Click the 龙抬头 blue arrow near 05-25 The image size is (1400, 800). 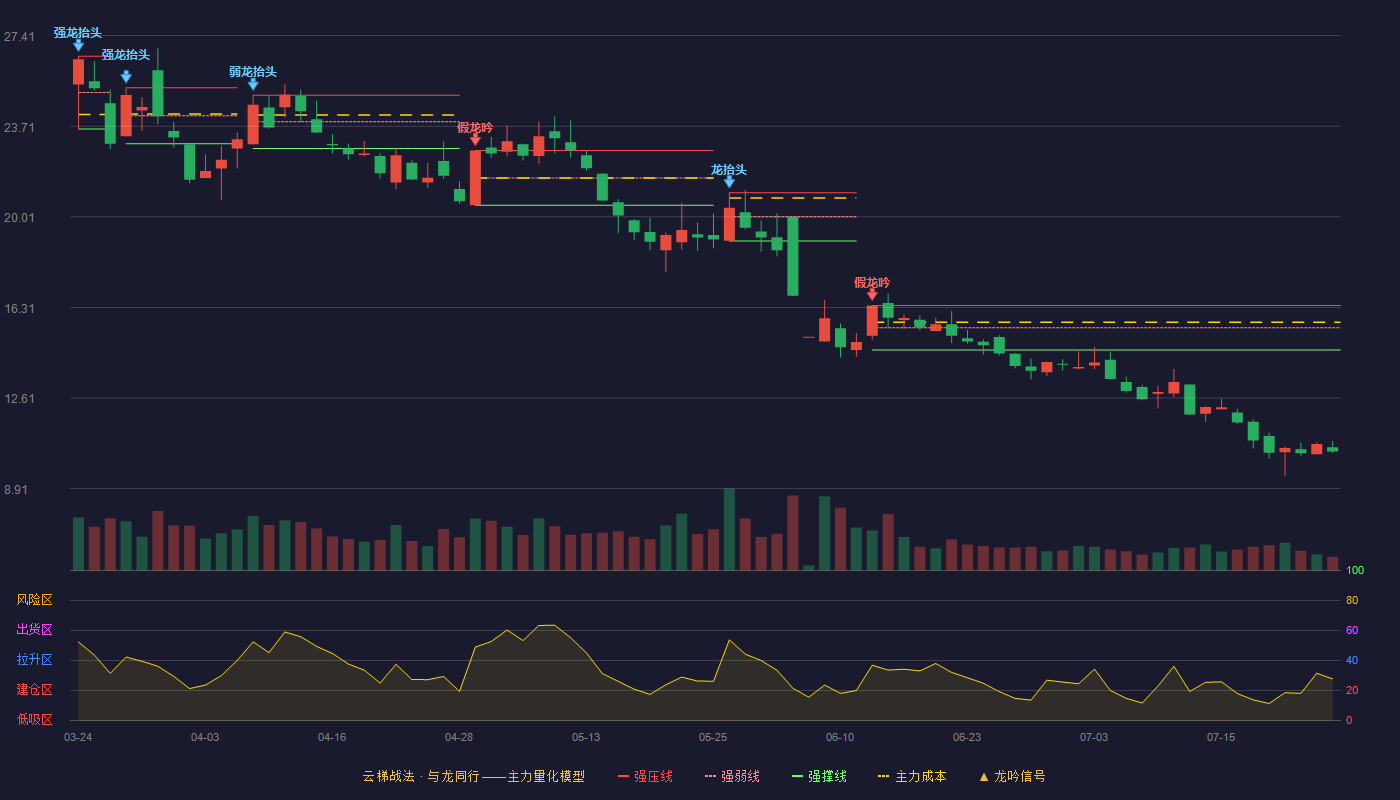click(x=729, y=182)
